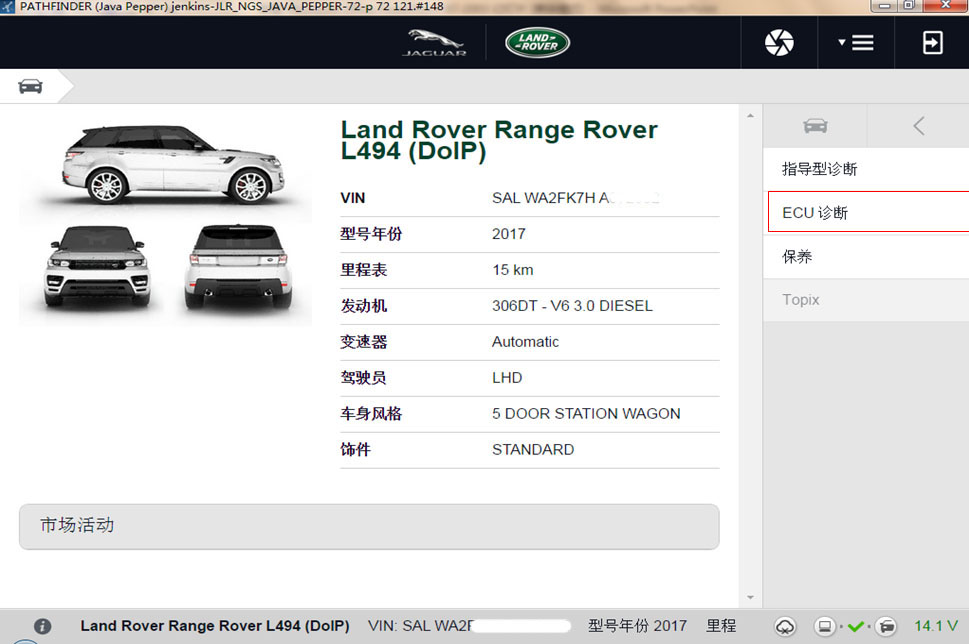Select body style 5 DOOR STATION WAGON

[586, 413]
